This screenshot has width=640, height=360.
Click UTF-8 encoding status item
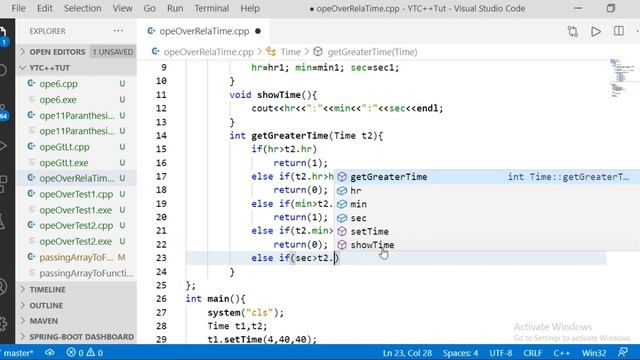tap(500, 353)
